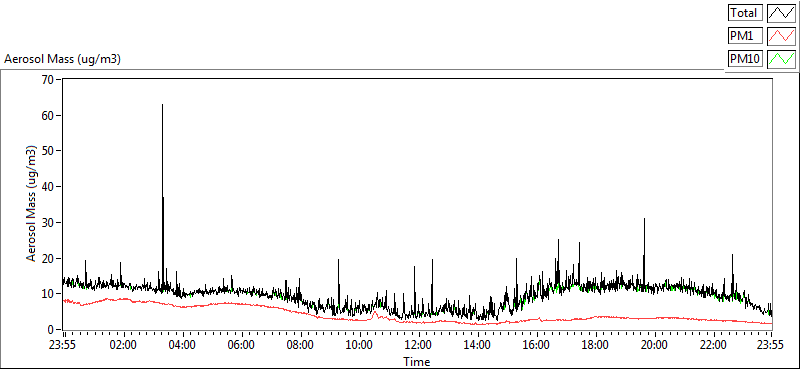Click the Time x-axis title
This screenshot has width=800, height=369.
(x=416, y=362)
